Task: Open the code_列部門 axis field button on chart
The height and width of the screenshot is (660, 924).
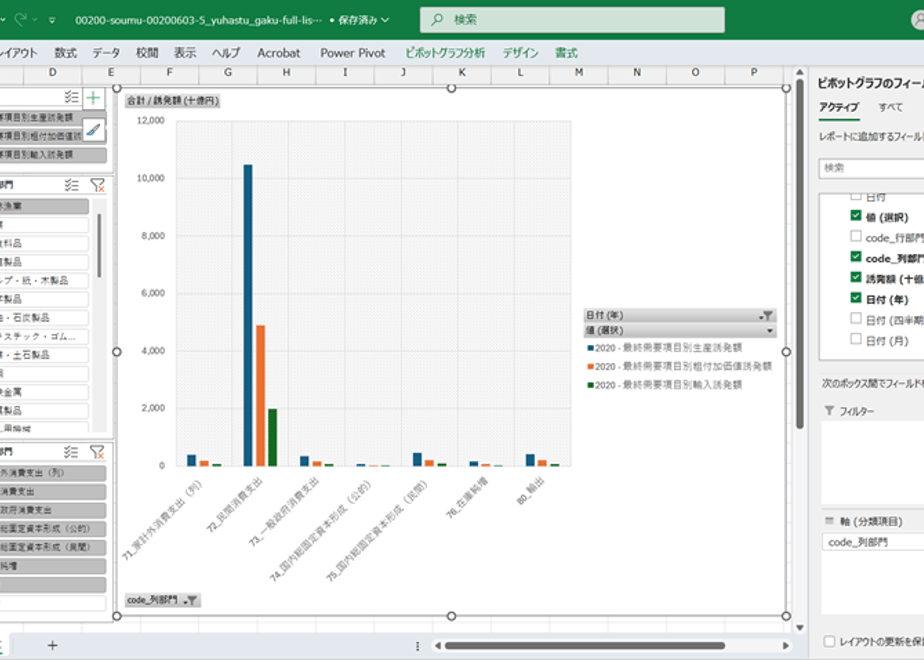Action: click(163, 600)
